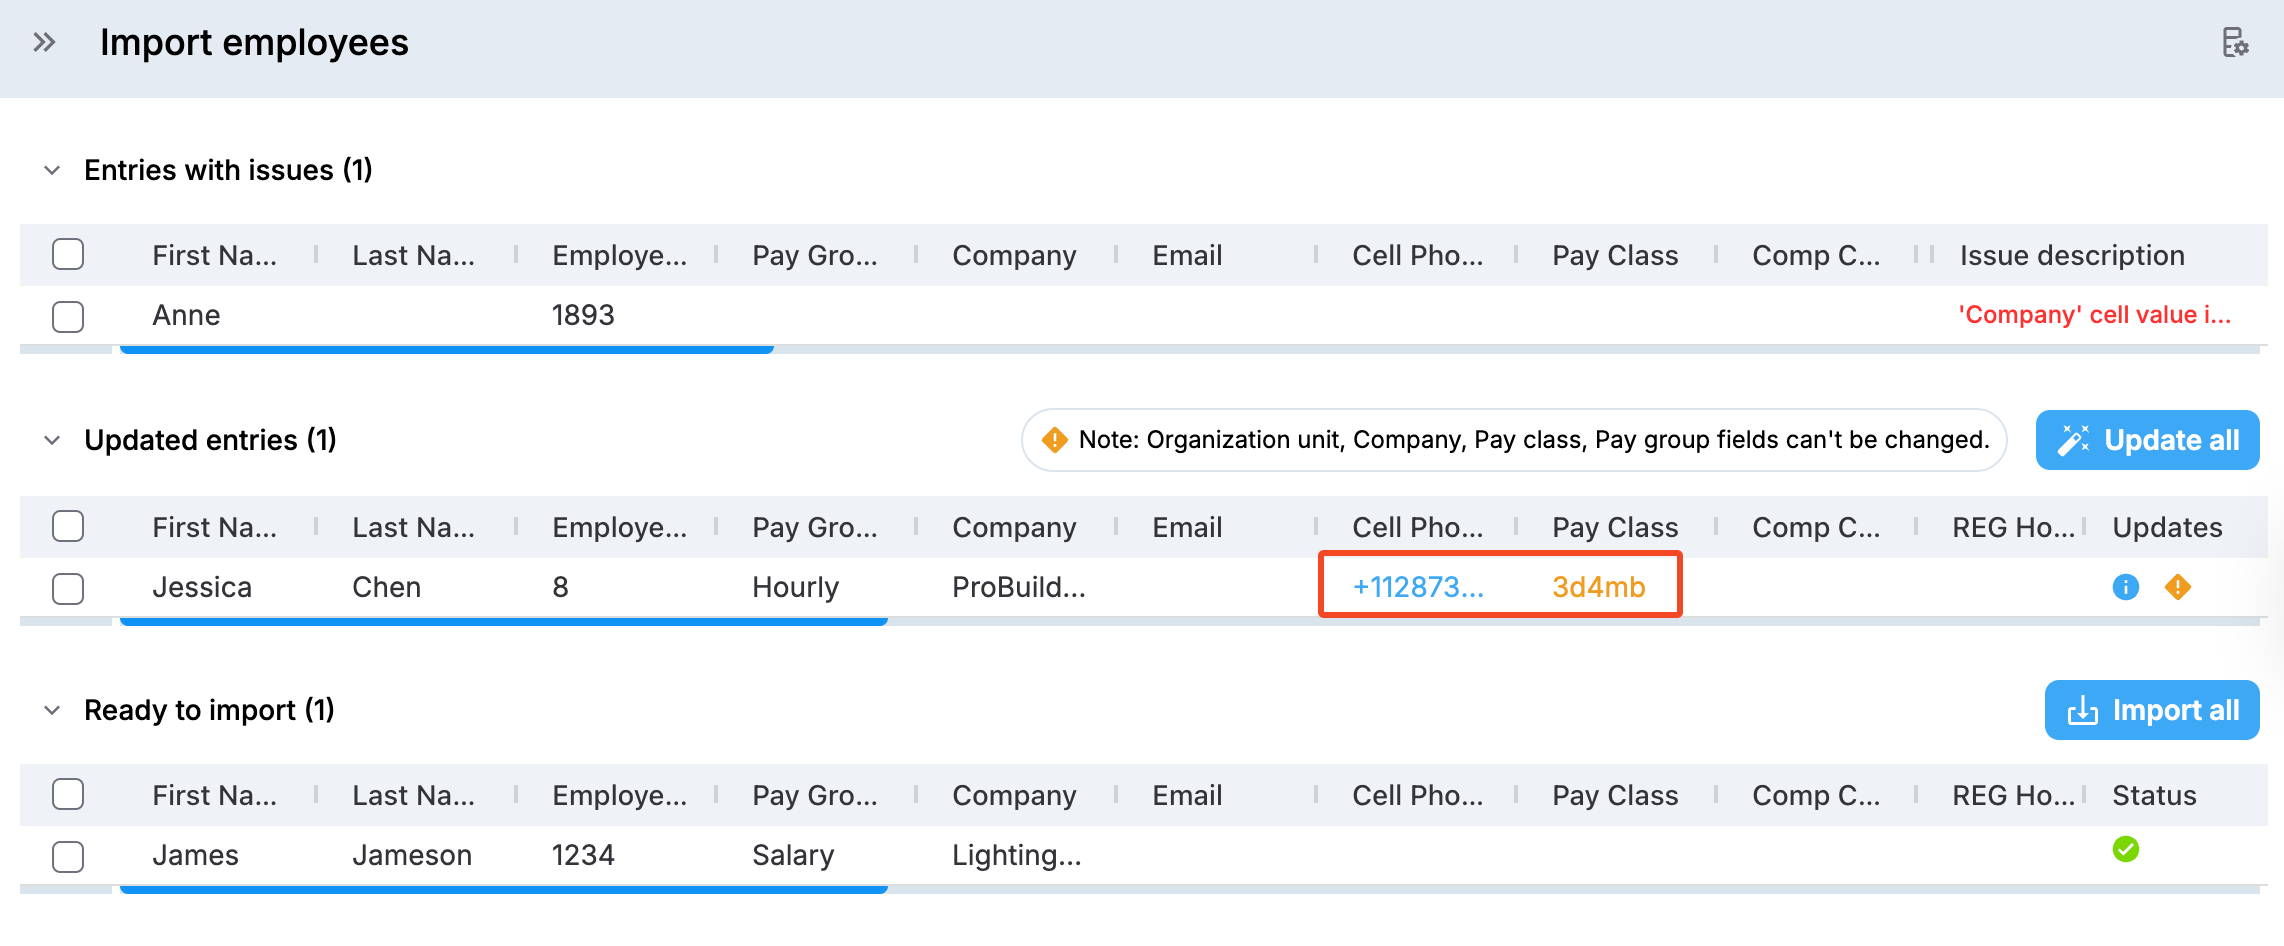Collapse the Updated entries section
The image size is (2284, 946).
click(x=52, y=440)
